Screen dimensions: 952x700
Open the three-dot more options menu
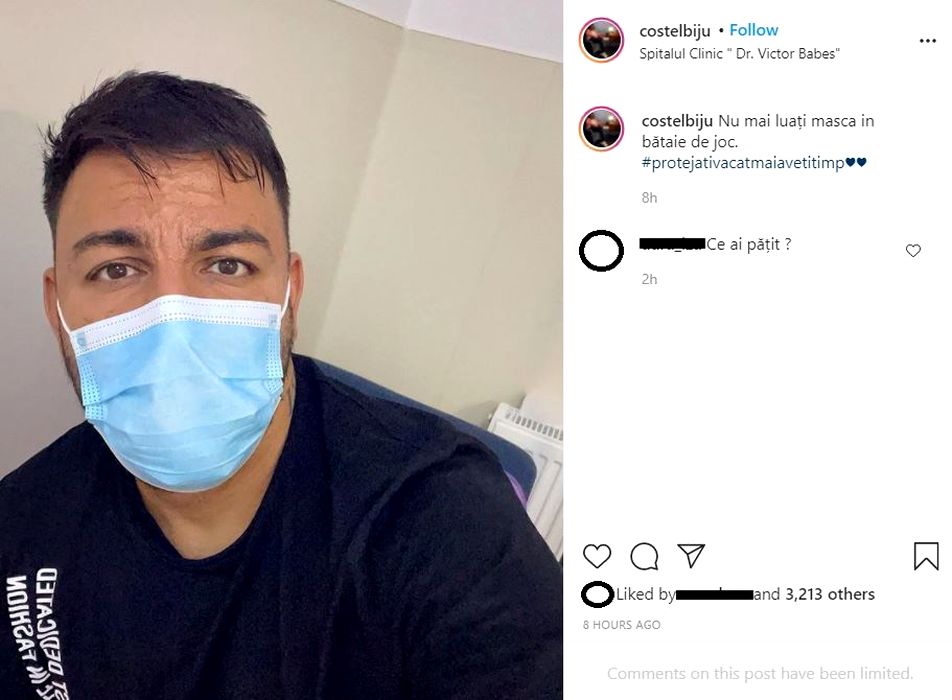(x=927, y=41)
